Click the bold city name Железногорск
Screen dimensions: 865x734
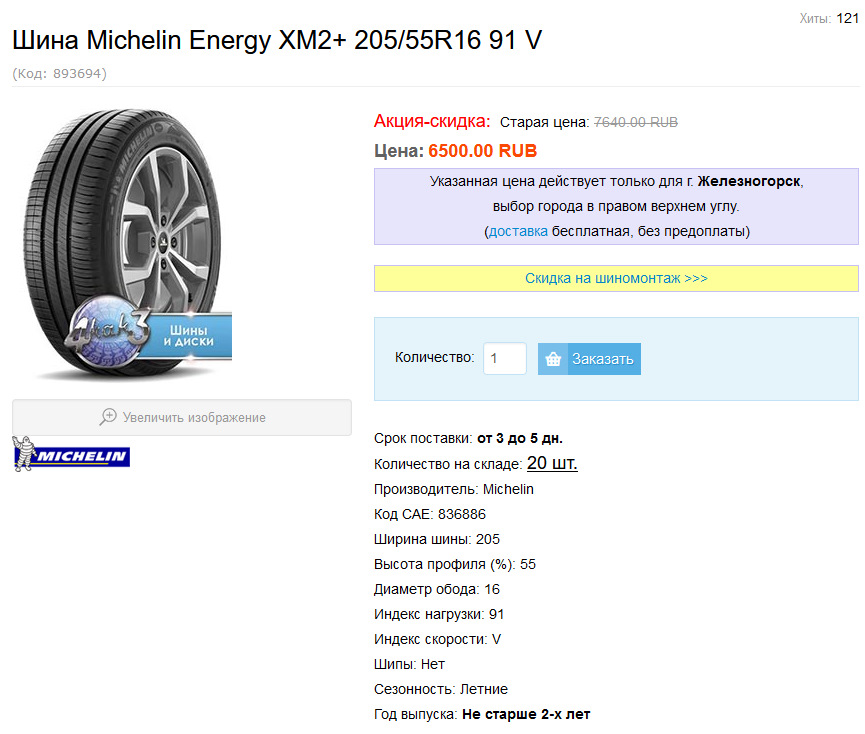click(x=749, y=182)
